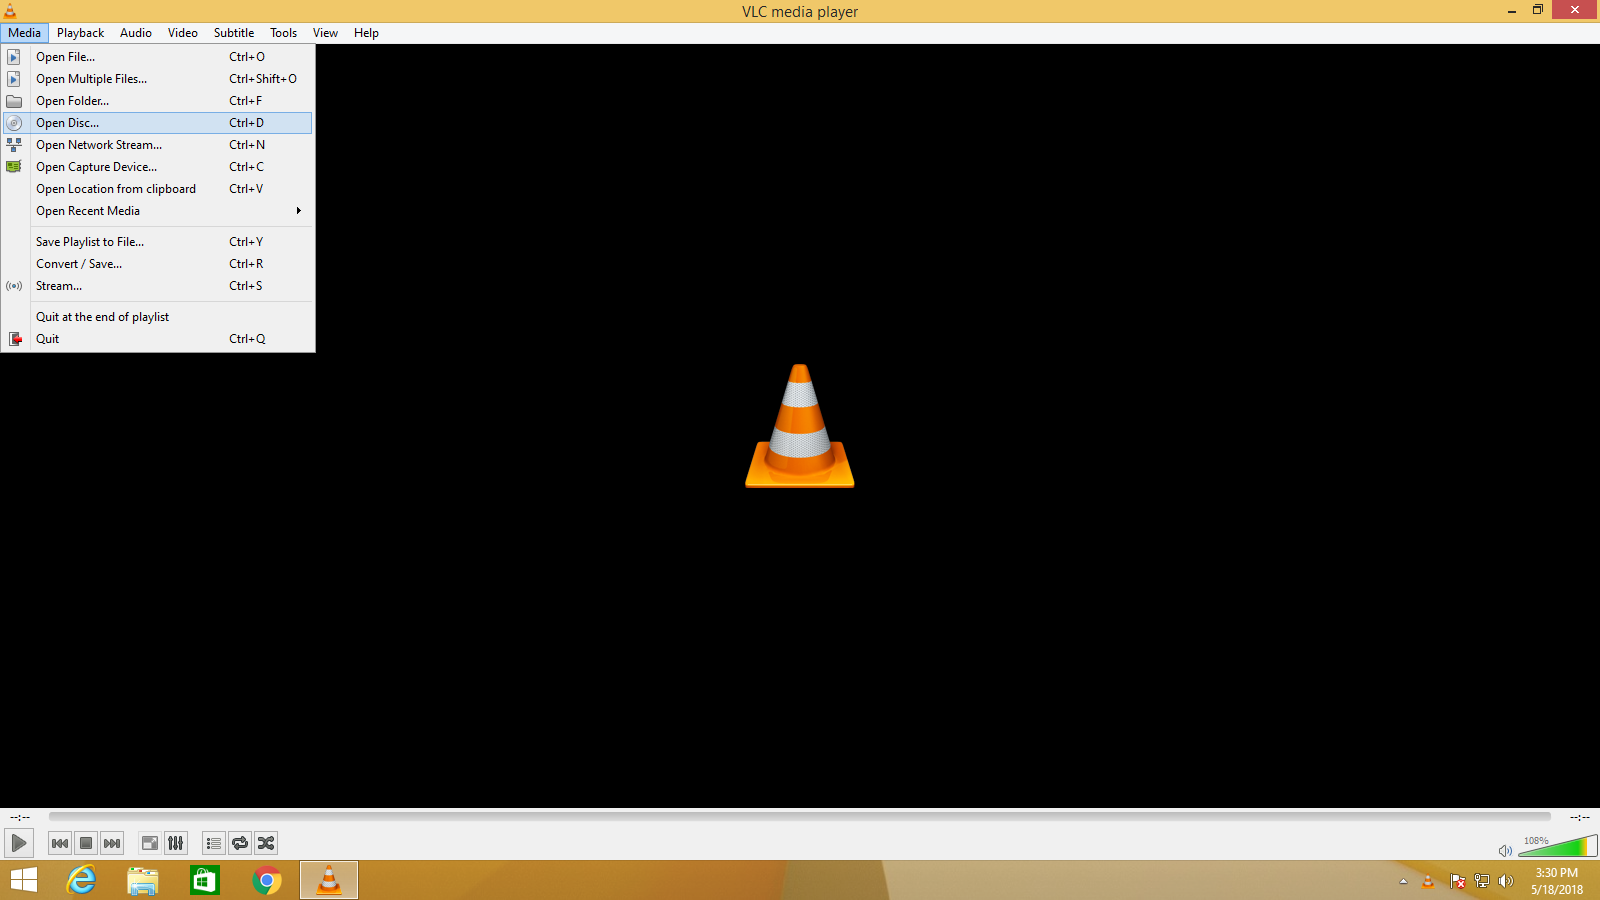Click network tray icon
The image size is (1600, 900).
tap(1482, 881)
